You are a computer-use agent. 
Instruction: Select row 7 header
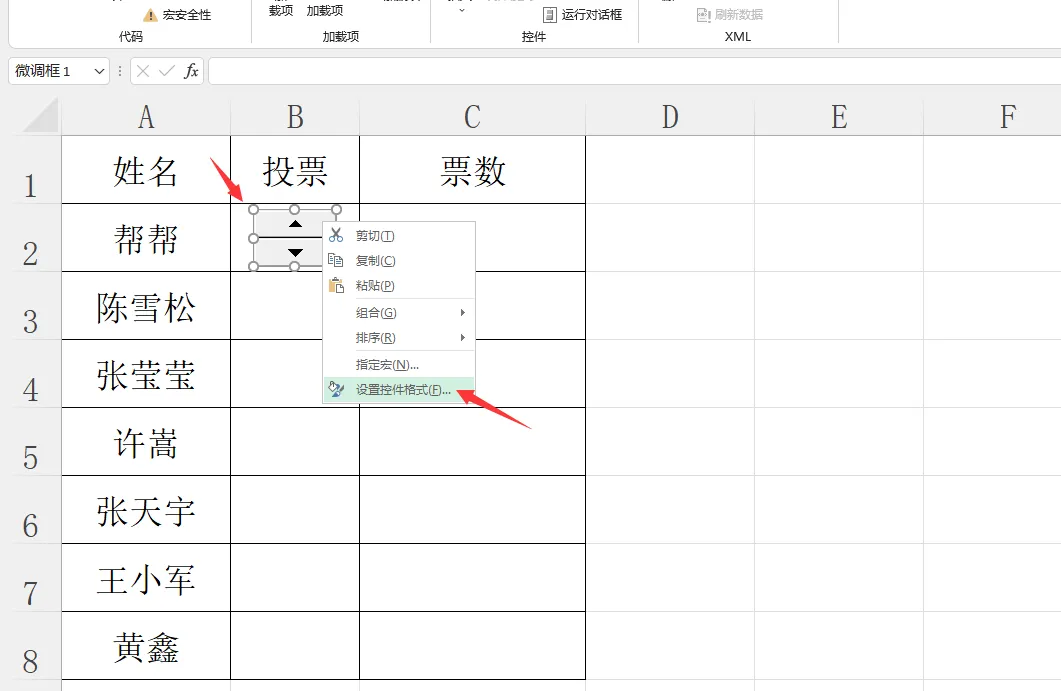[30, 578]
